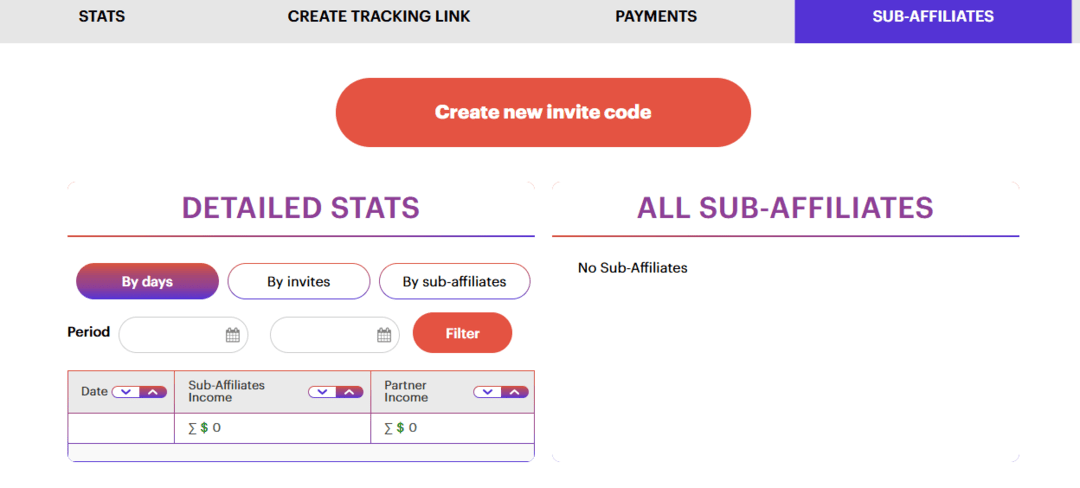Sort Sub-Affiliates Income ascending

348,392
